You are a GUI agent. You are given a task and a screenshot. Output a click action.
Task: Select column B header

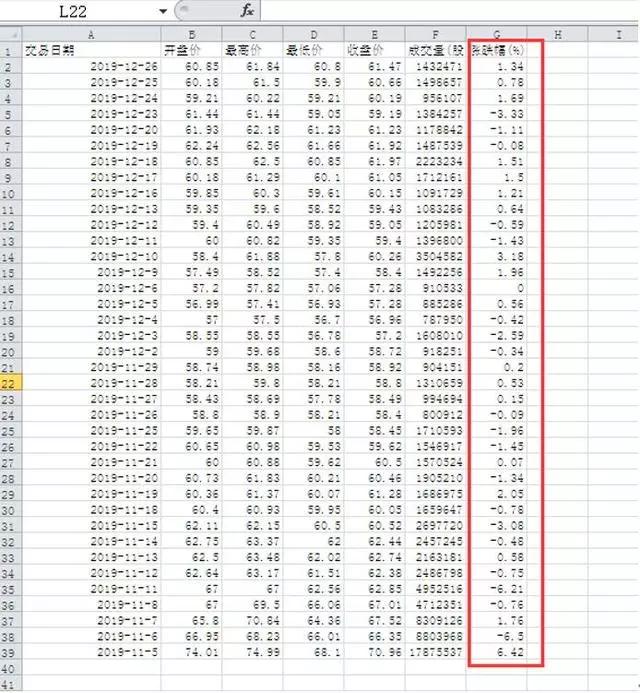coord(191,34)
